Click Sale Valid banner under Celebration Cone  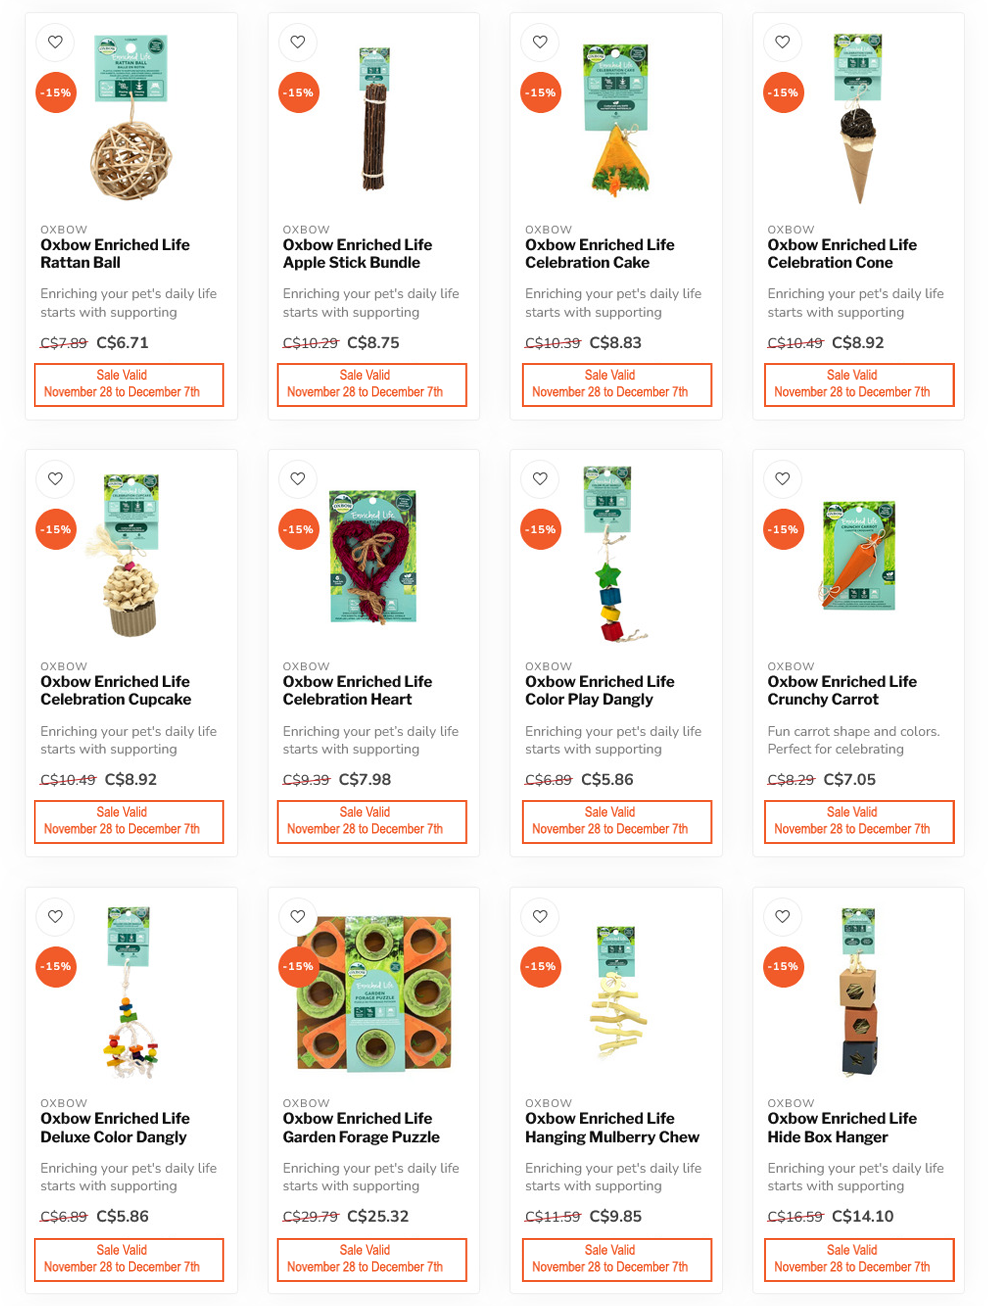click(x=853, y=384)
